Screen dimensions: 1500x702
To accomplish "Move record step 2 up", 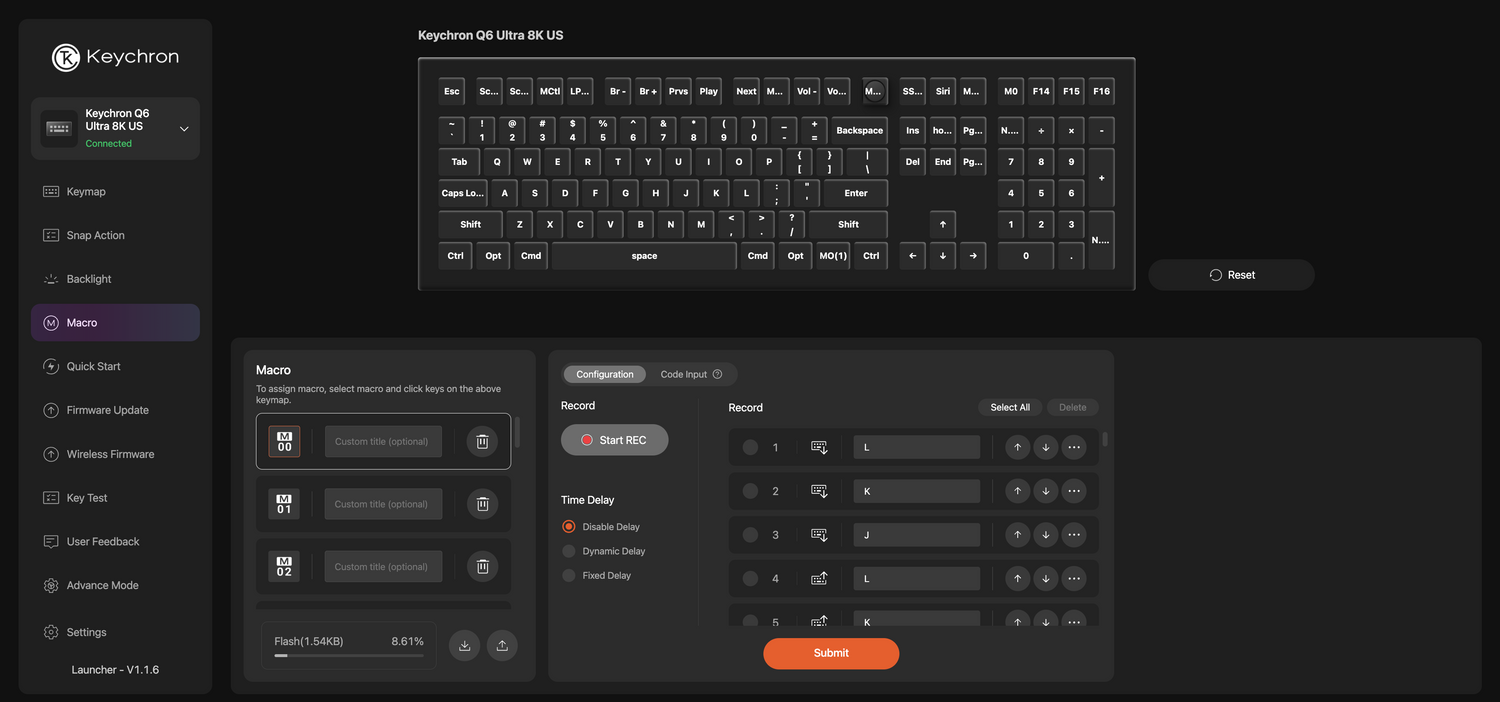I will click(x=1017, y=491).
